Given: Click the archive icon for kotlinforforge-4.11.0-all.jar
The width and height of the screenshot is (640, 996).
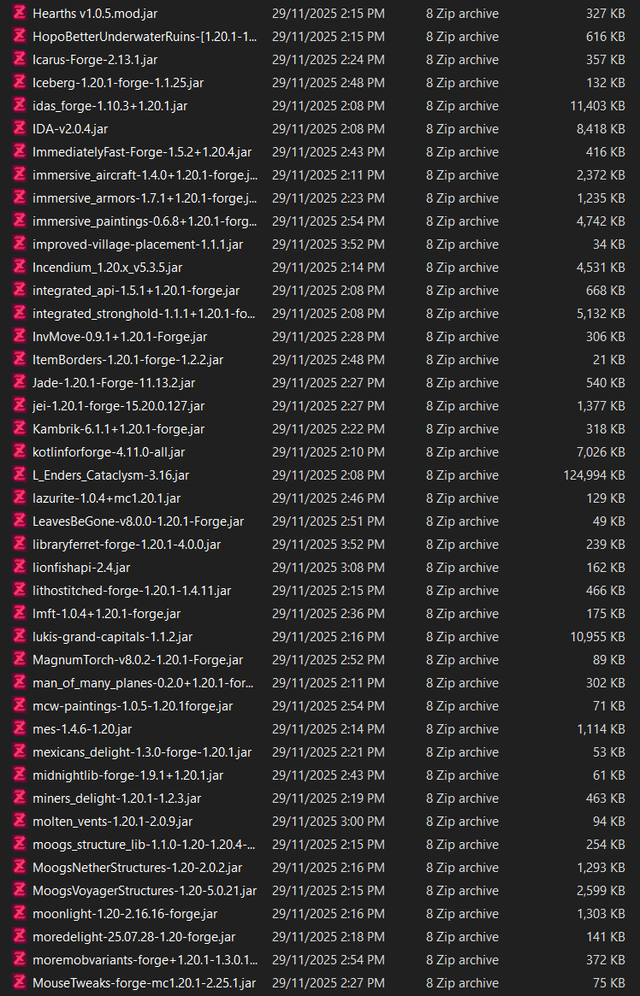Looking at the screenshot, I should (19, 453).
